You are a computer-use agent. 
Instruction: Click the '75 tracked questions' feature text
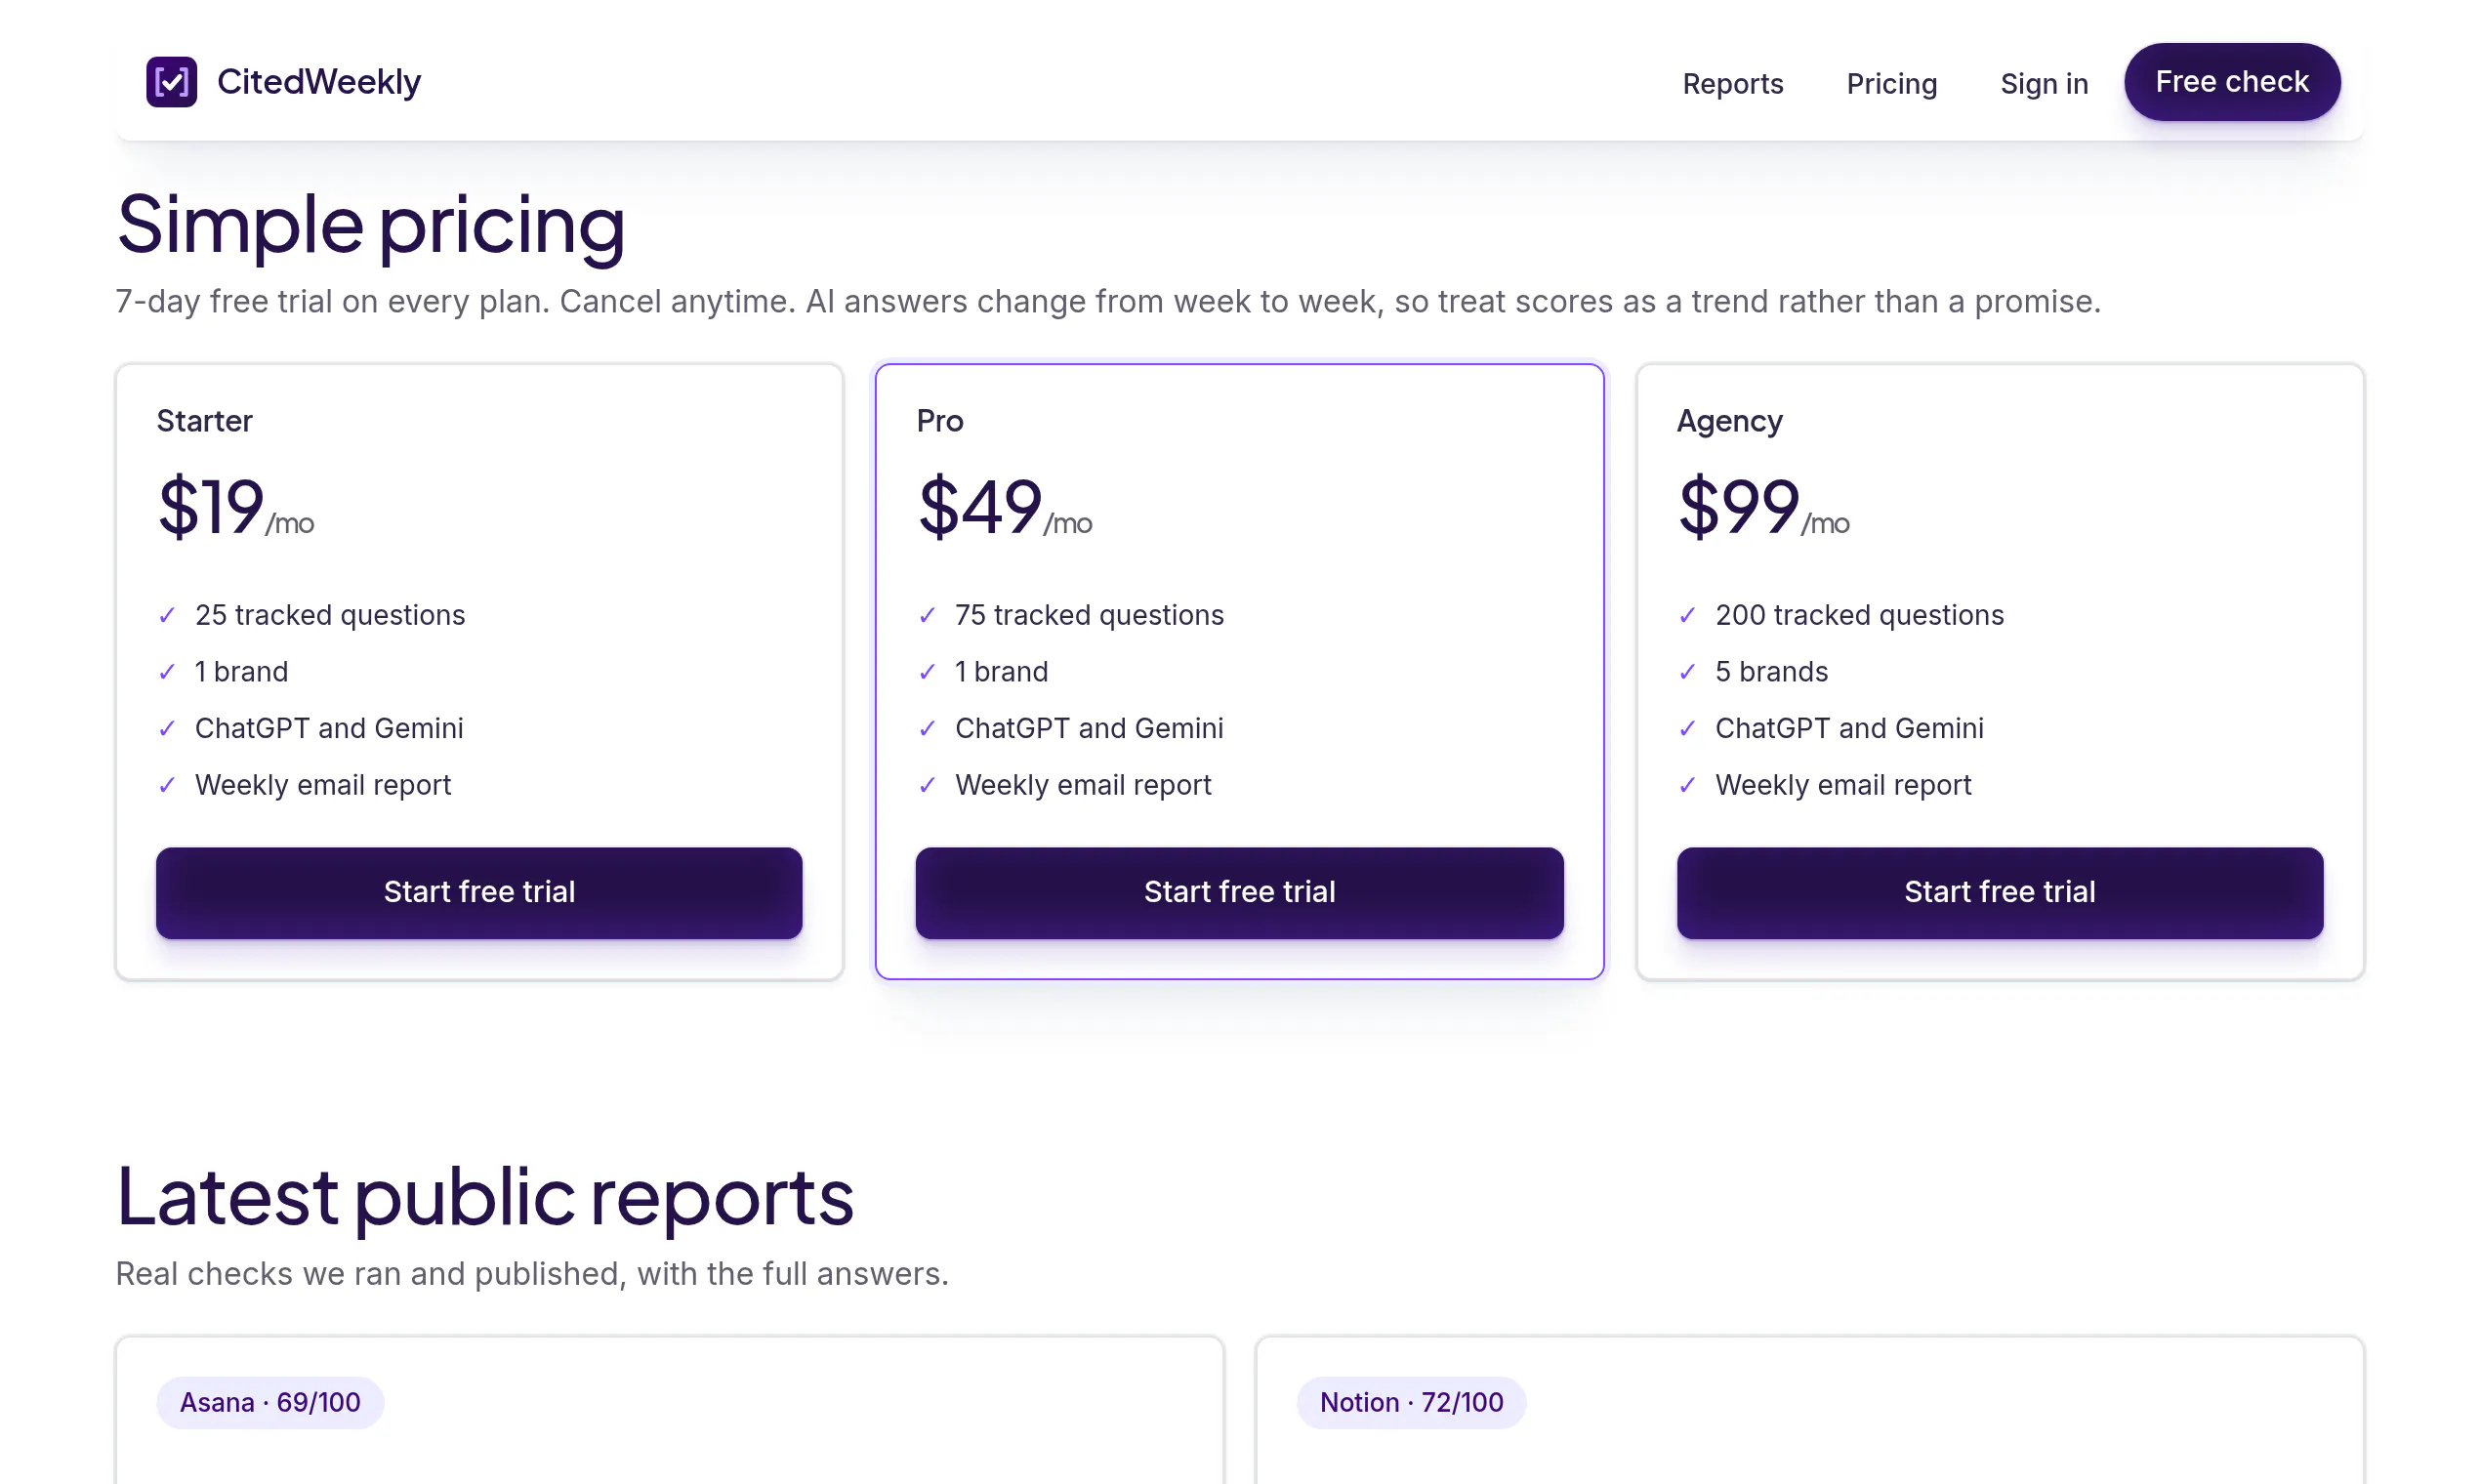coord(1089,614)
